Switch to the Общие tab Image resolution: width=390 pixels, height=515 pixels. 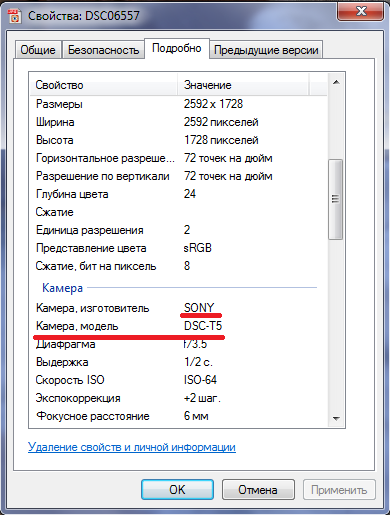[x=38, y=50]
